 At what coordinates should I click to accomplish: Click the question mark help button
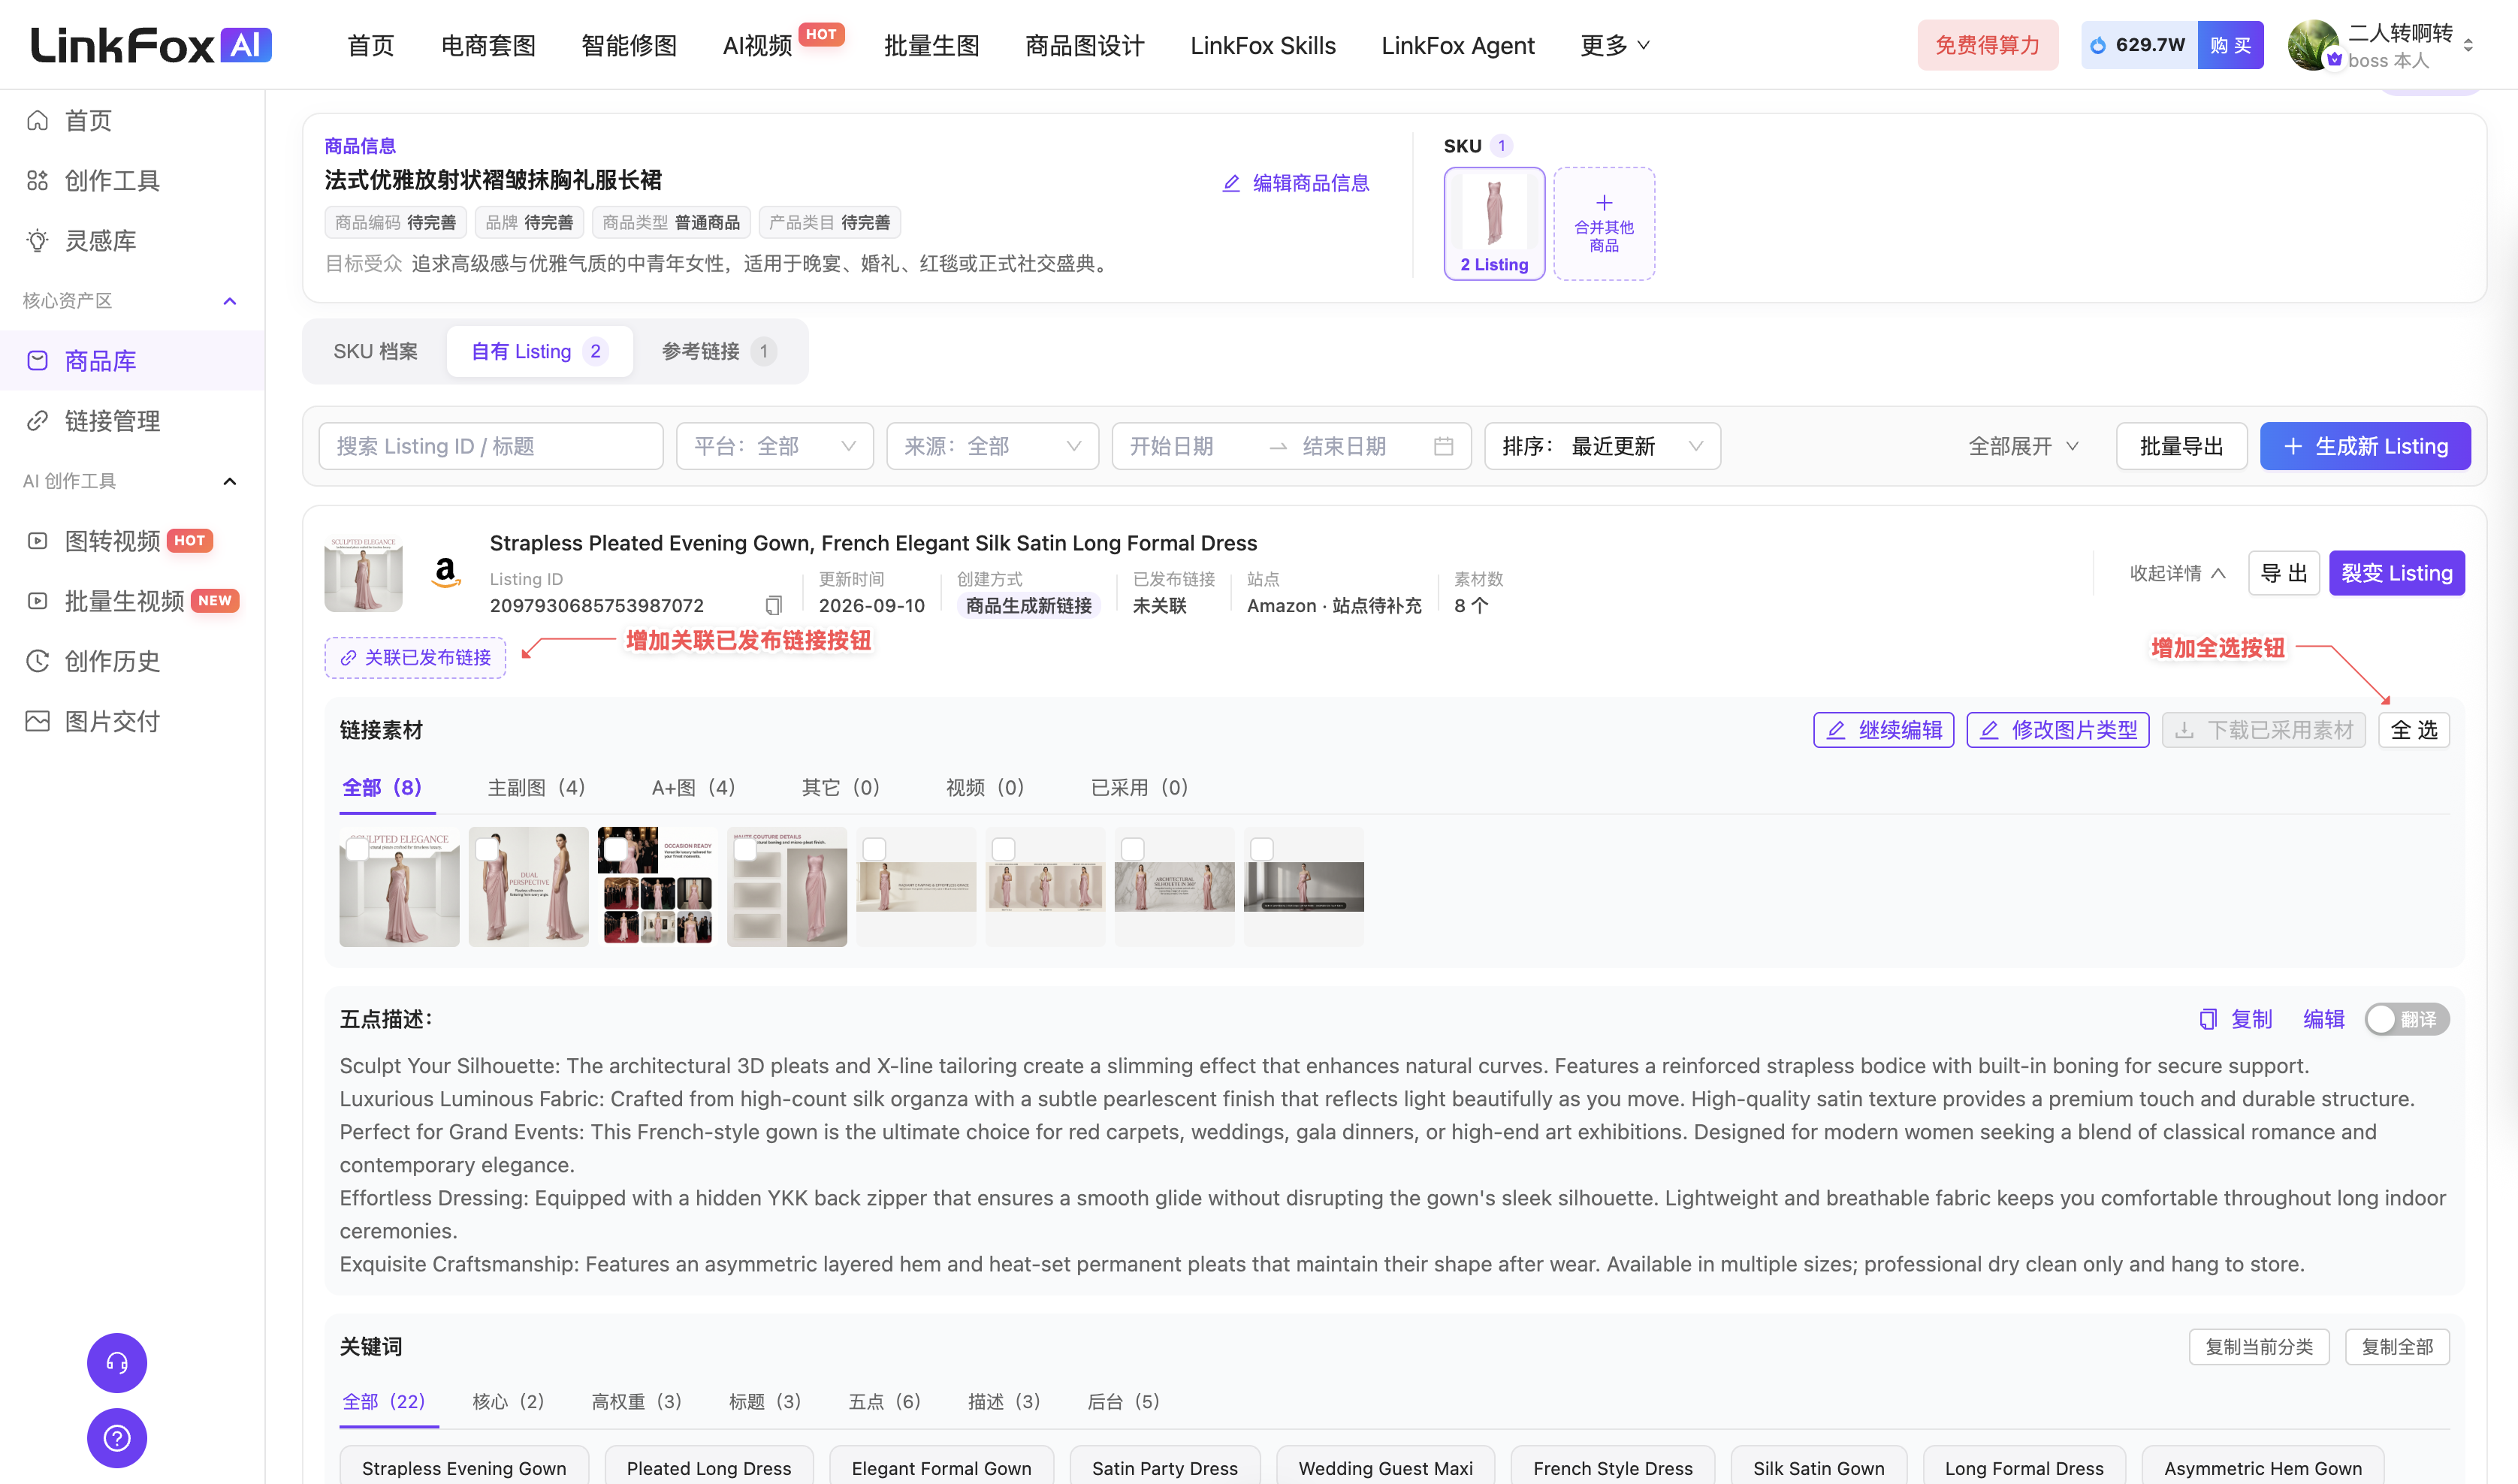pos(117,1438)
